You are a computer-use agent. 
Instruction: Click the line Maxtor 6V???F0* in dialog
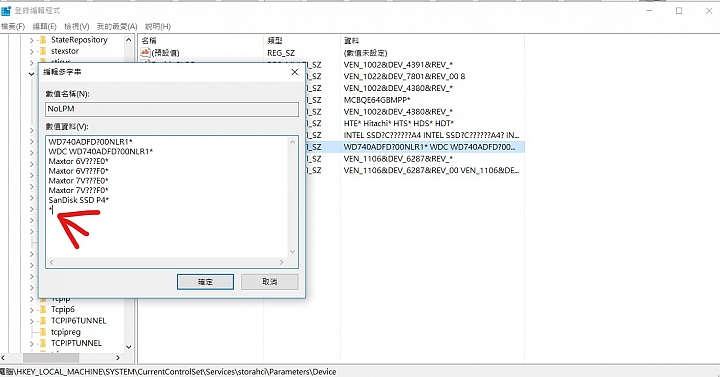[79, 171]
